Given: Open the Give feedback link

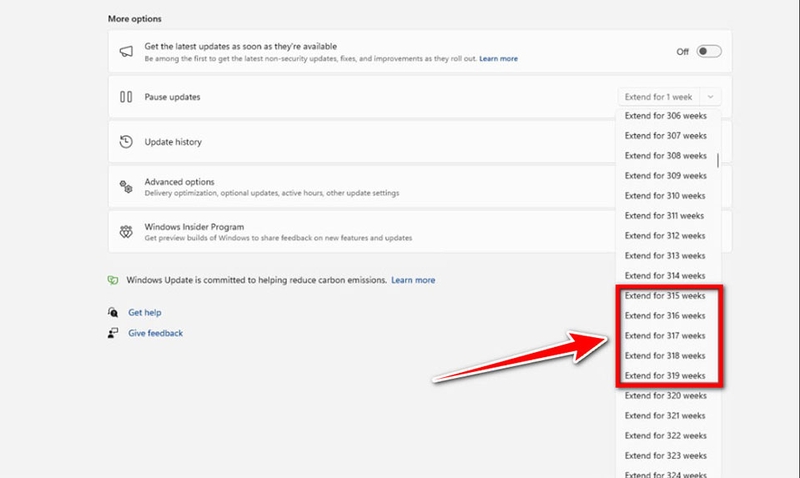Looking at the screenshot, I should 155,333.
